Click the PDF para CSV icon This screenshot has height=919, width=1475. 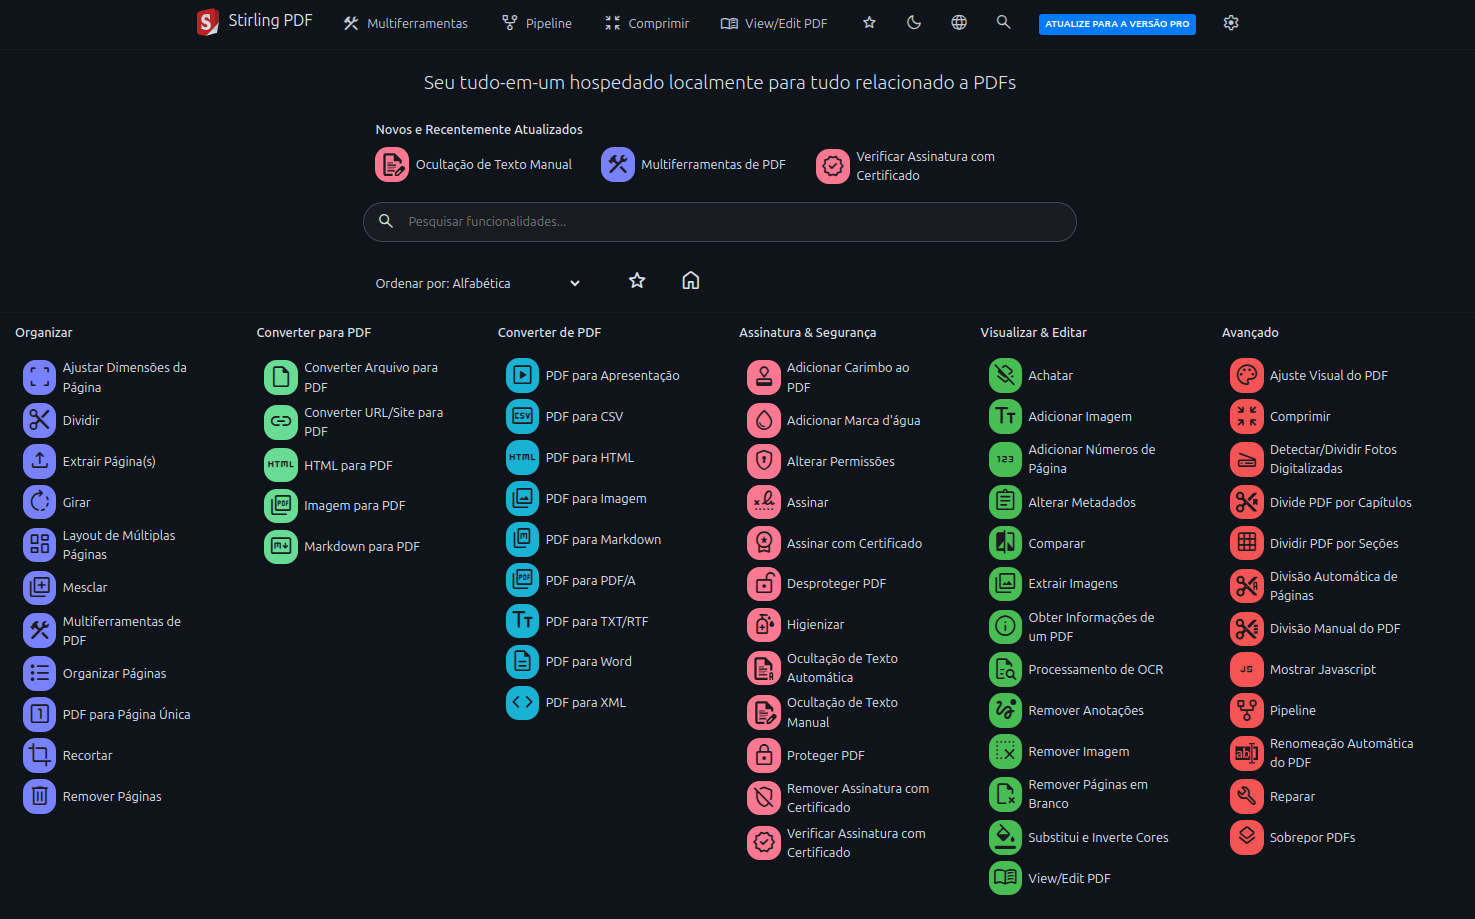tap(522, 416)
